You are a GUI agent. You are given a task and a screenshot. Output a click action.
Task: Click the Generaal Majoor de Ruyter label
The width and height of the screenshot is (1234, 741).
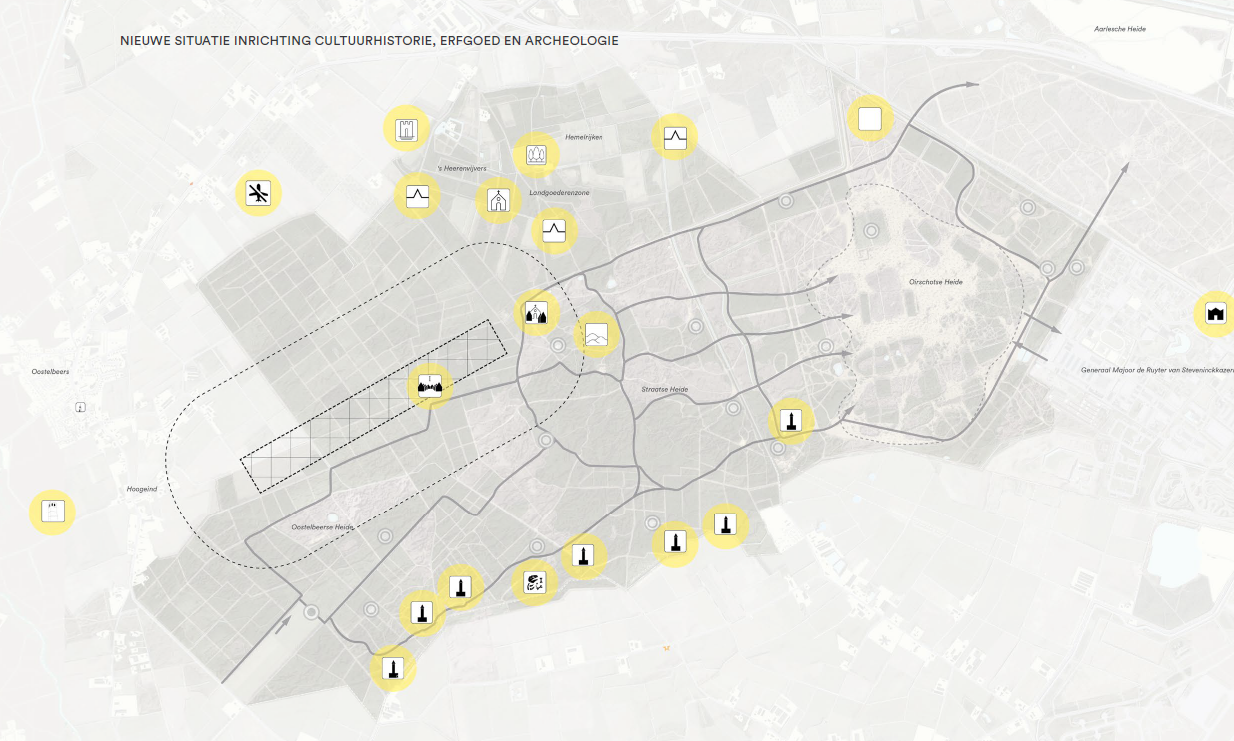[x=1157, y=370]
